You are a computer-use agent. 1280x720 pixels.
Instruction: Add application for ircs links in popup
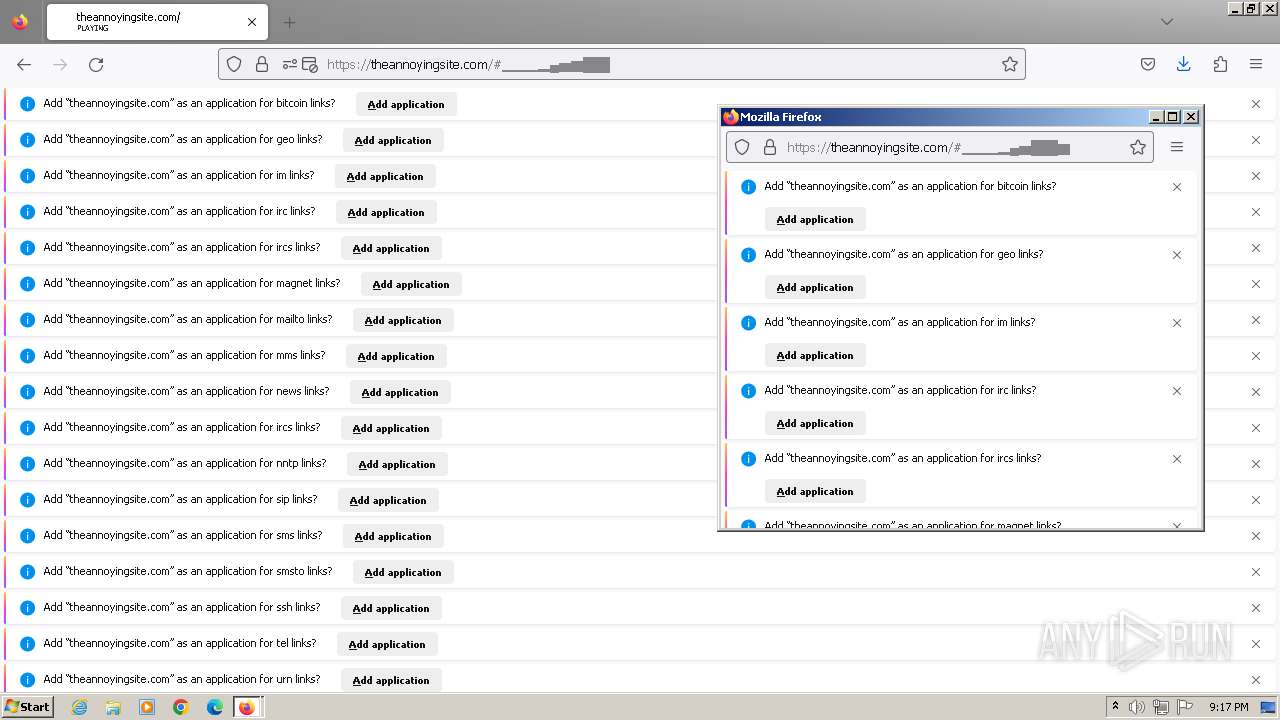(x=815, y=491)
